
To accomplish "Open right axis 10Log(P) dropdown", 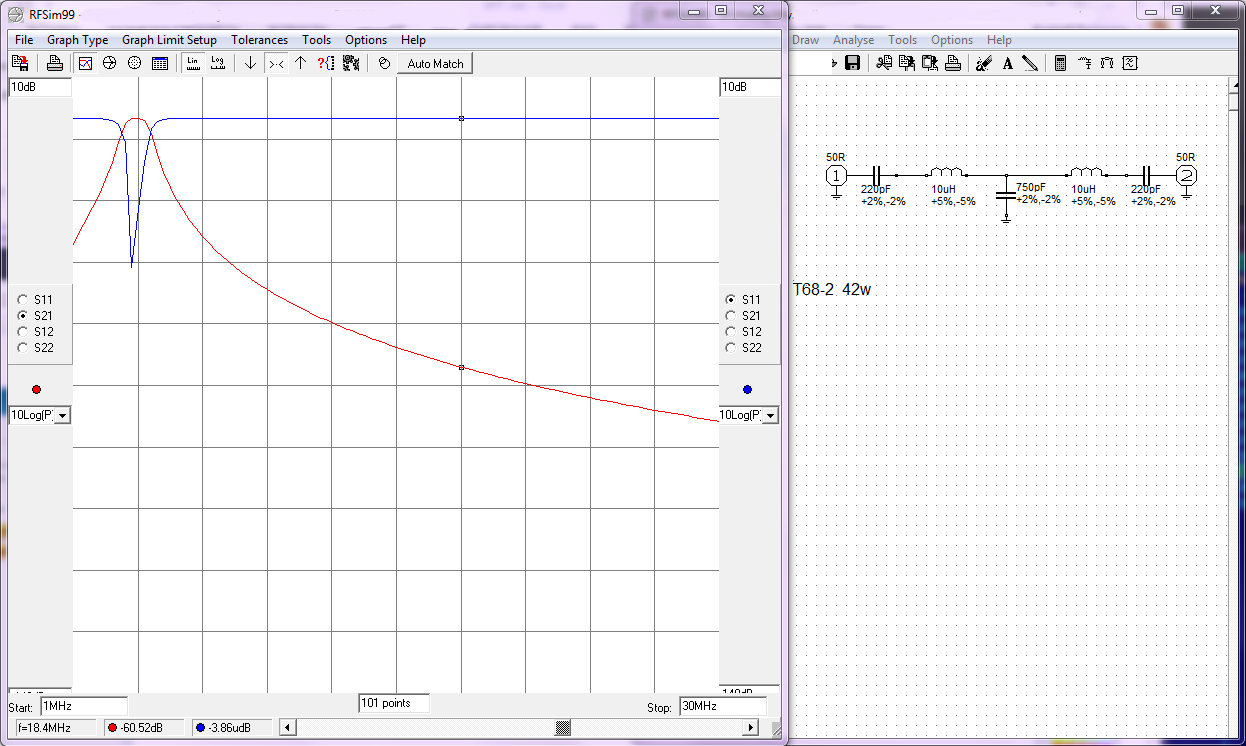I will 770,415.
